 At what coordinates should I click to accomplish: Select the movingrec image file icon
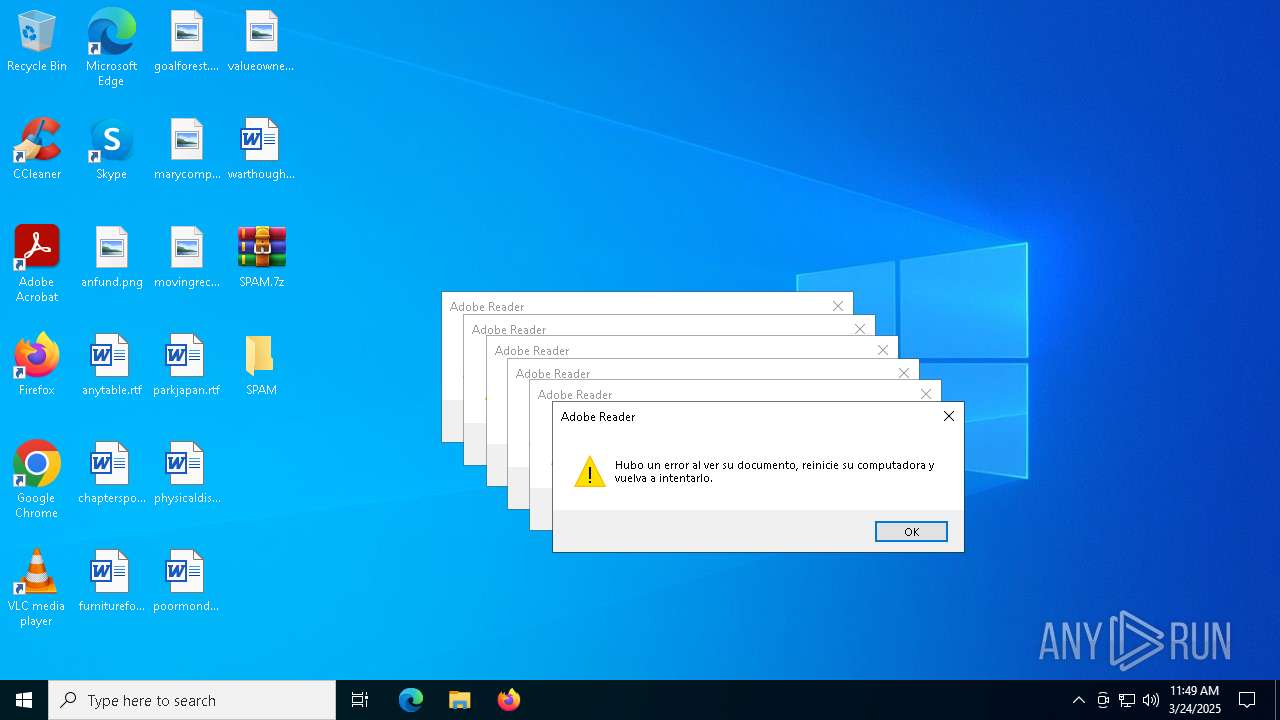coord(186,258)
